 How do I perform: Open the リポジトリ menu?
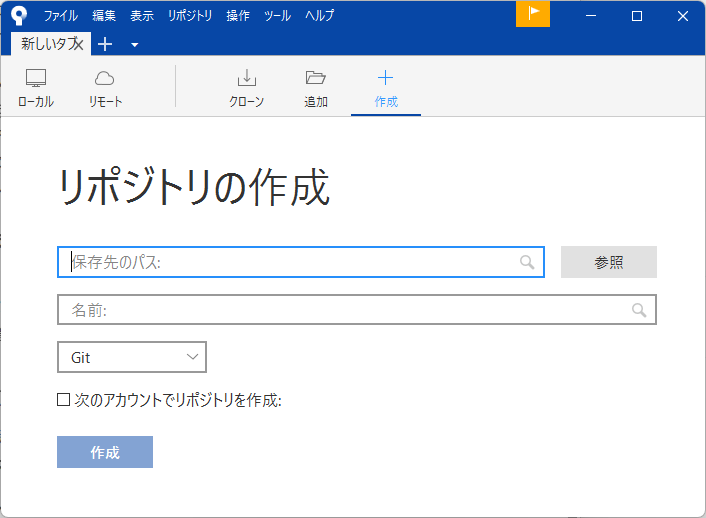pyautogui.click(x=190, y=16)
